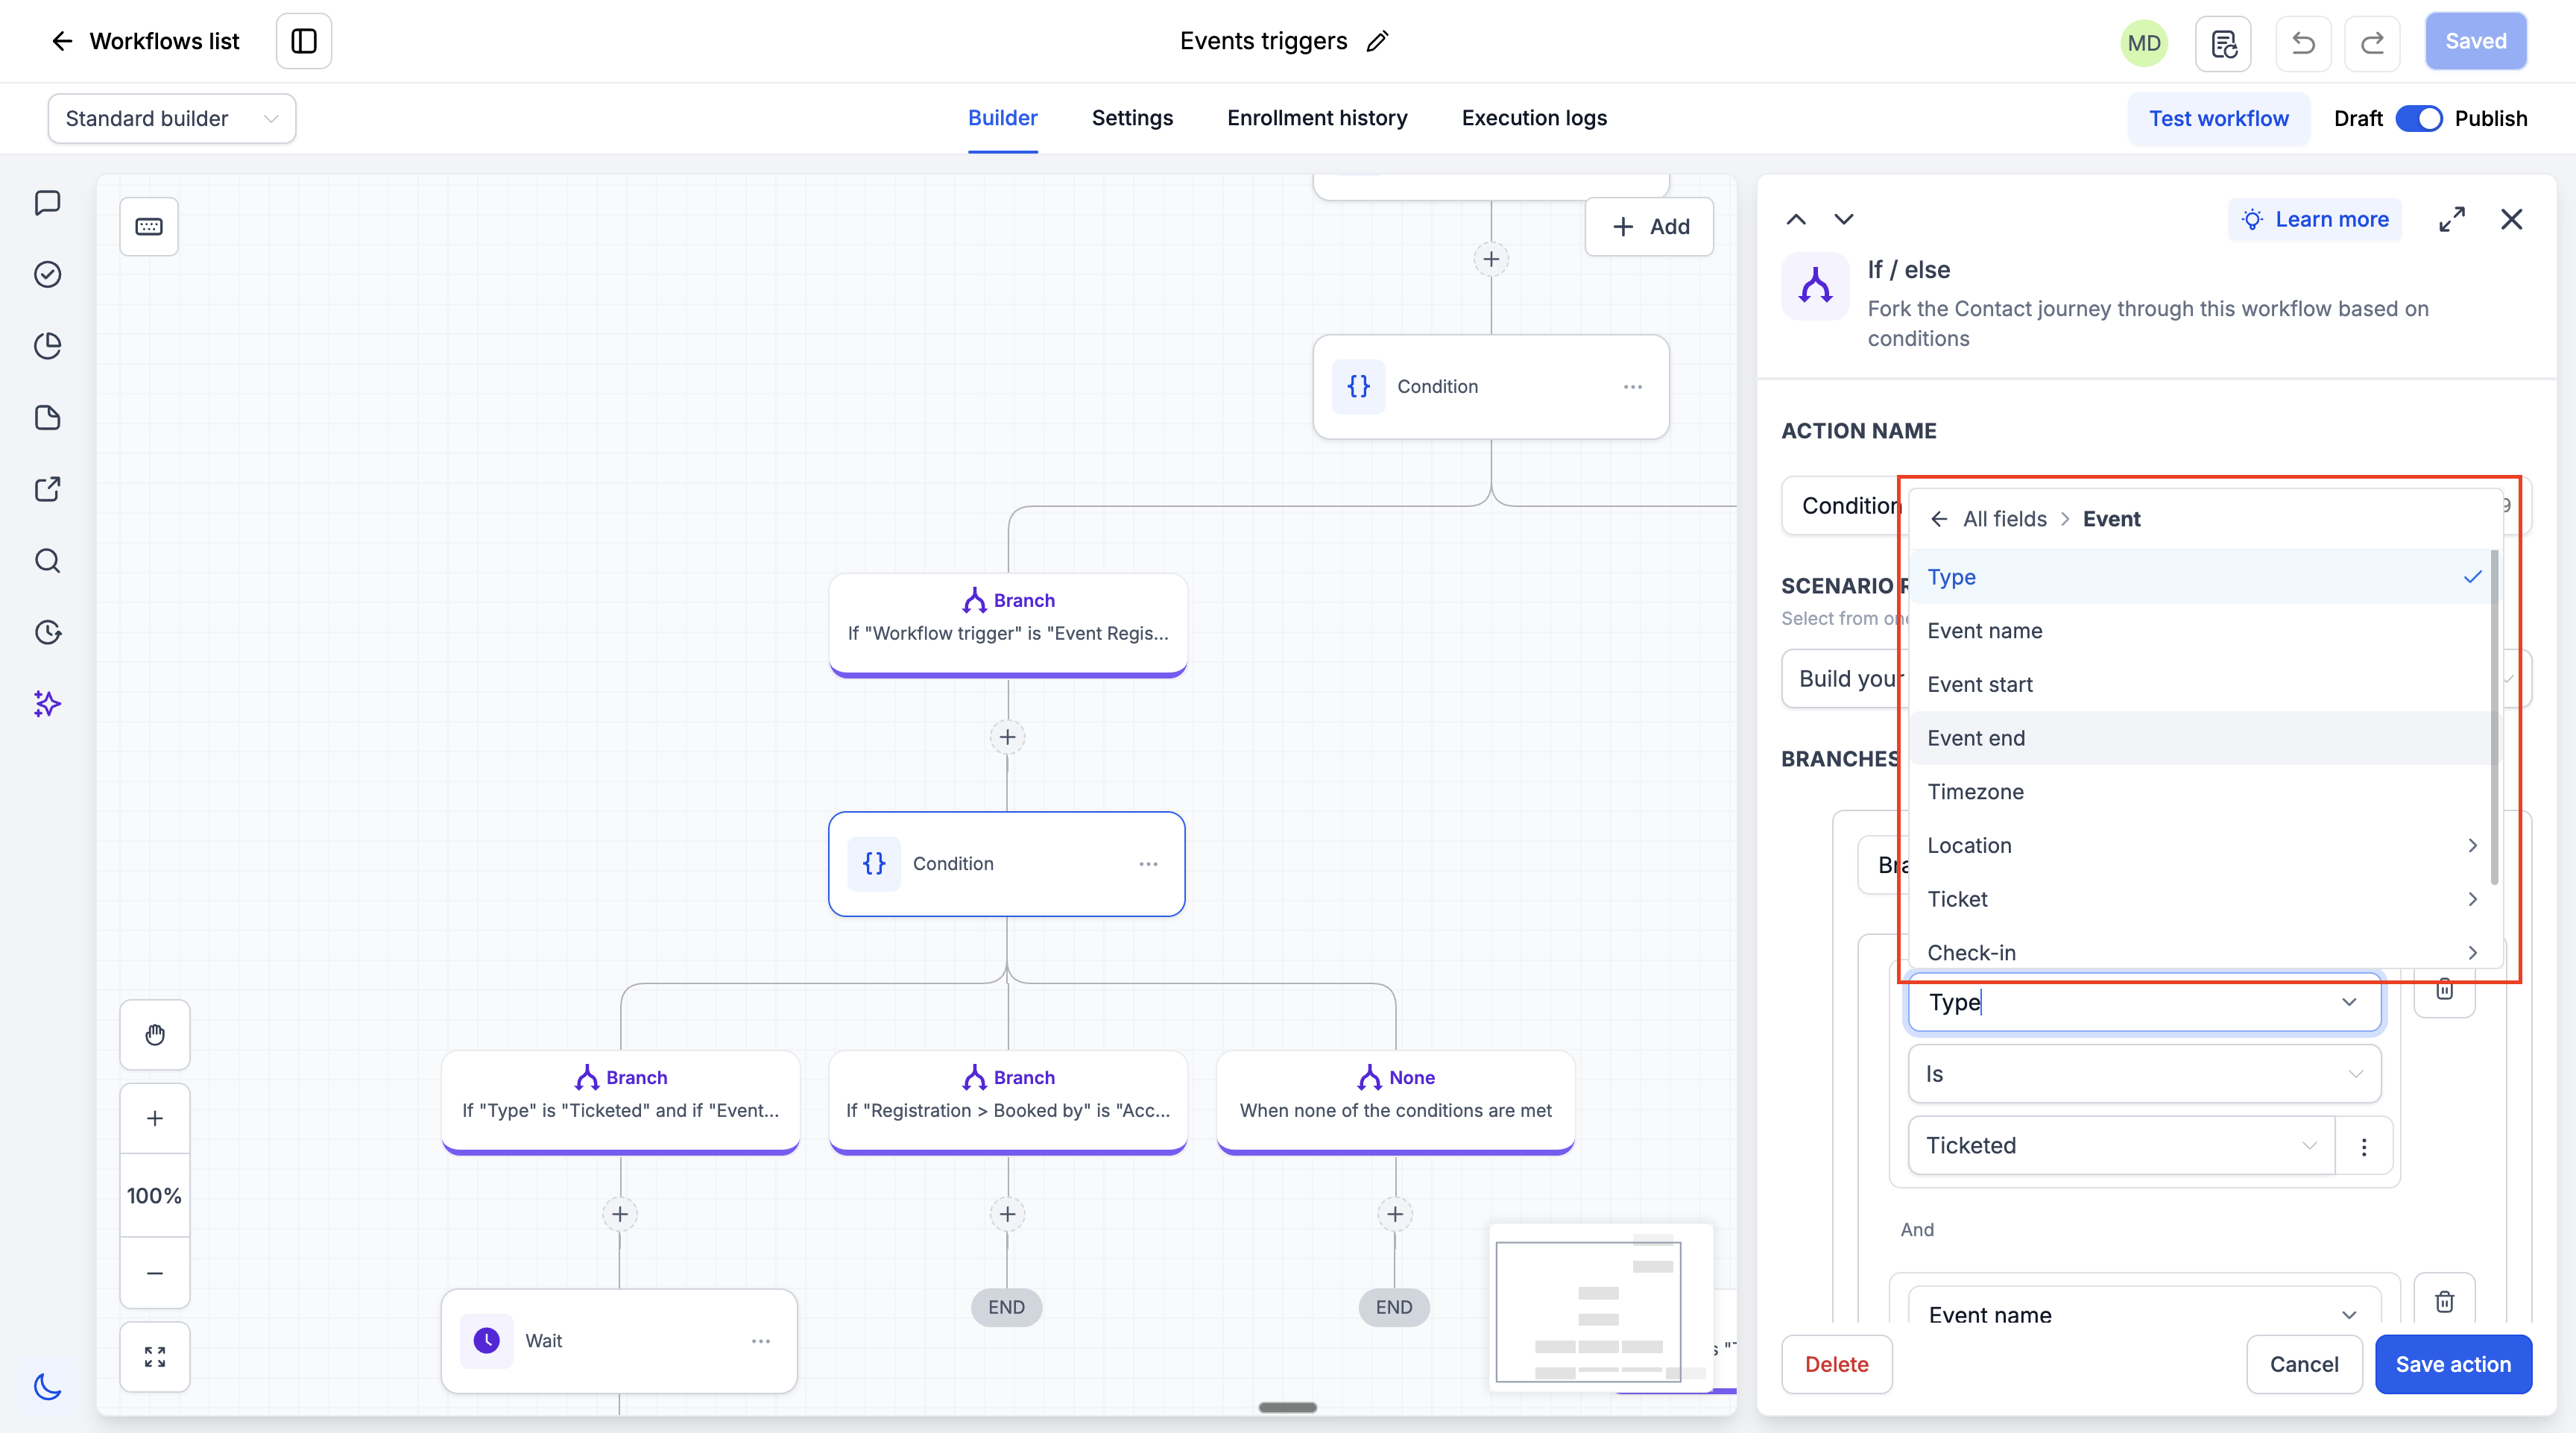2576x1433 pixels.
Task: Click the Save action button
Action: pyautogui.click(x=2453, y=1365)
